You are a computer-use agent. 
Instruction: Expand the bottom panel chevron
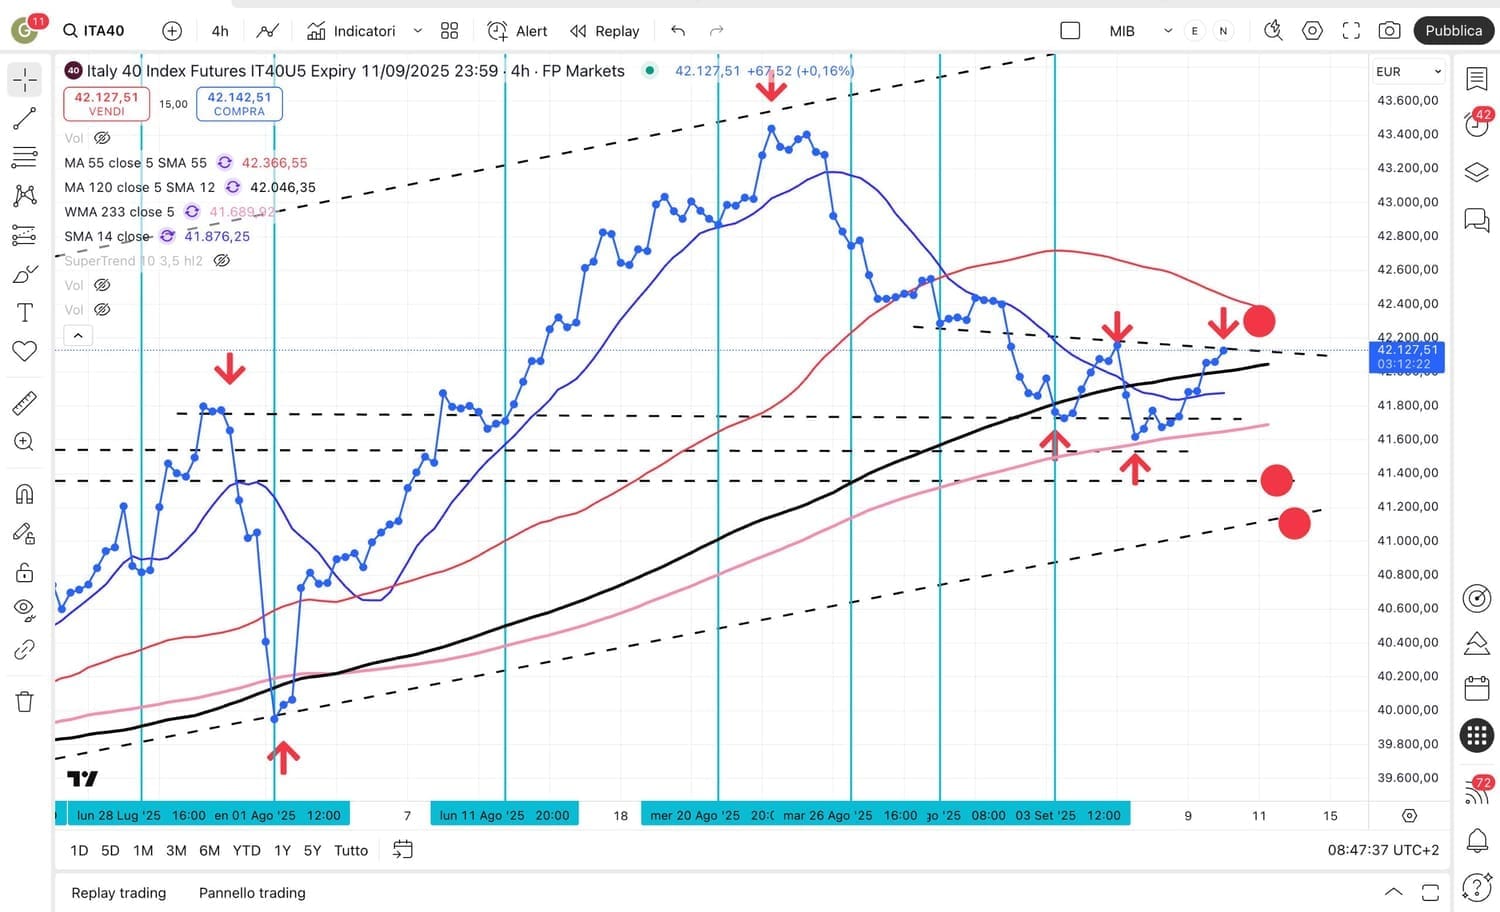1393,892
